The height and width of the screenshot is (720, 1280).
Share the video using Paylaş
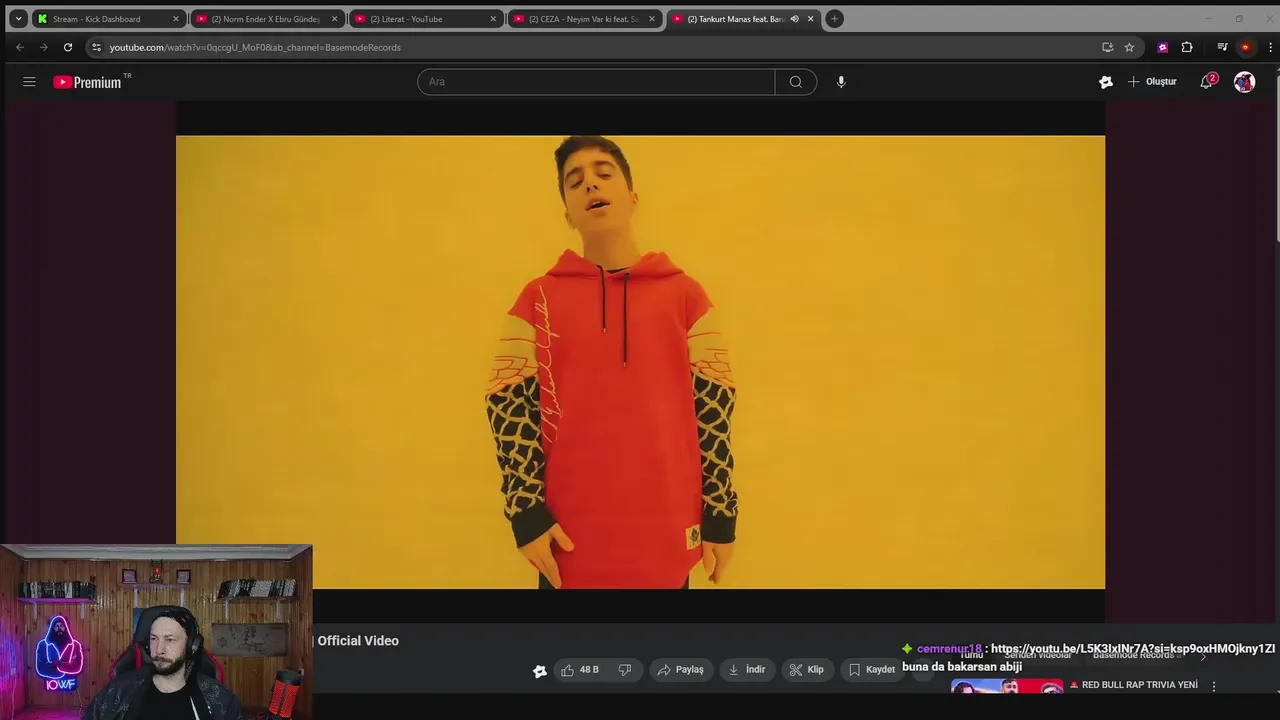tap(681, 670)
